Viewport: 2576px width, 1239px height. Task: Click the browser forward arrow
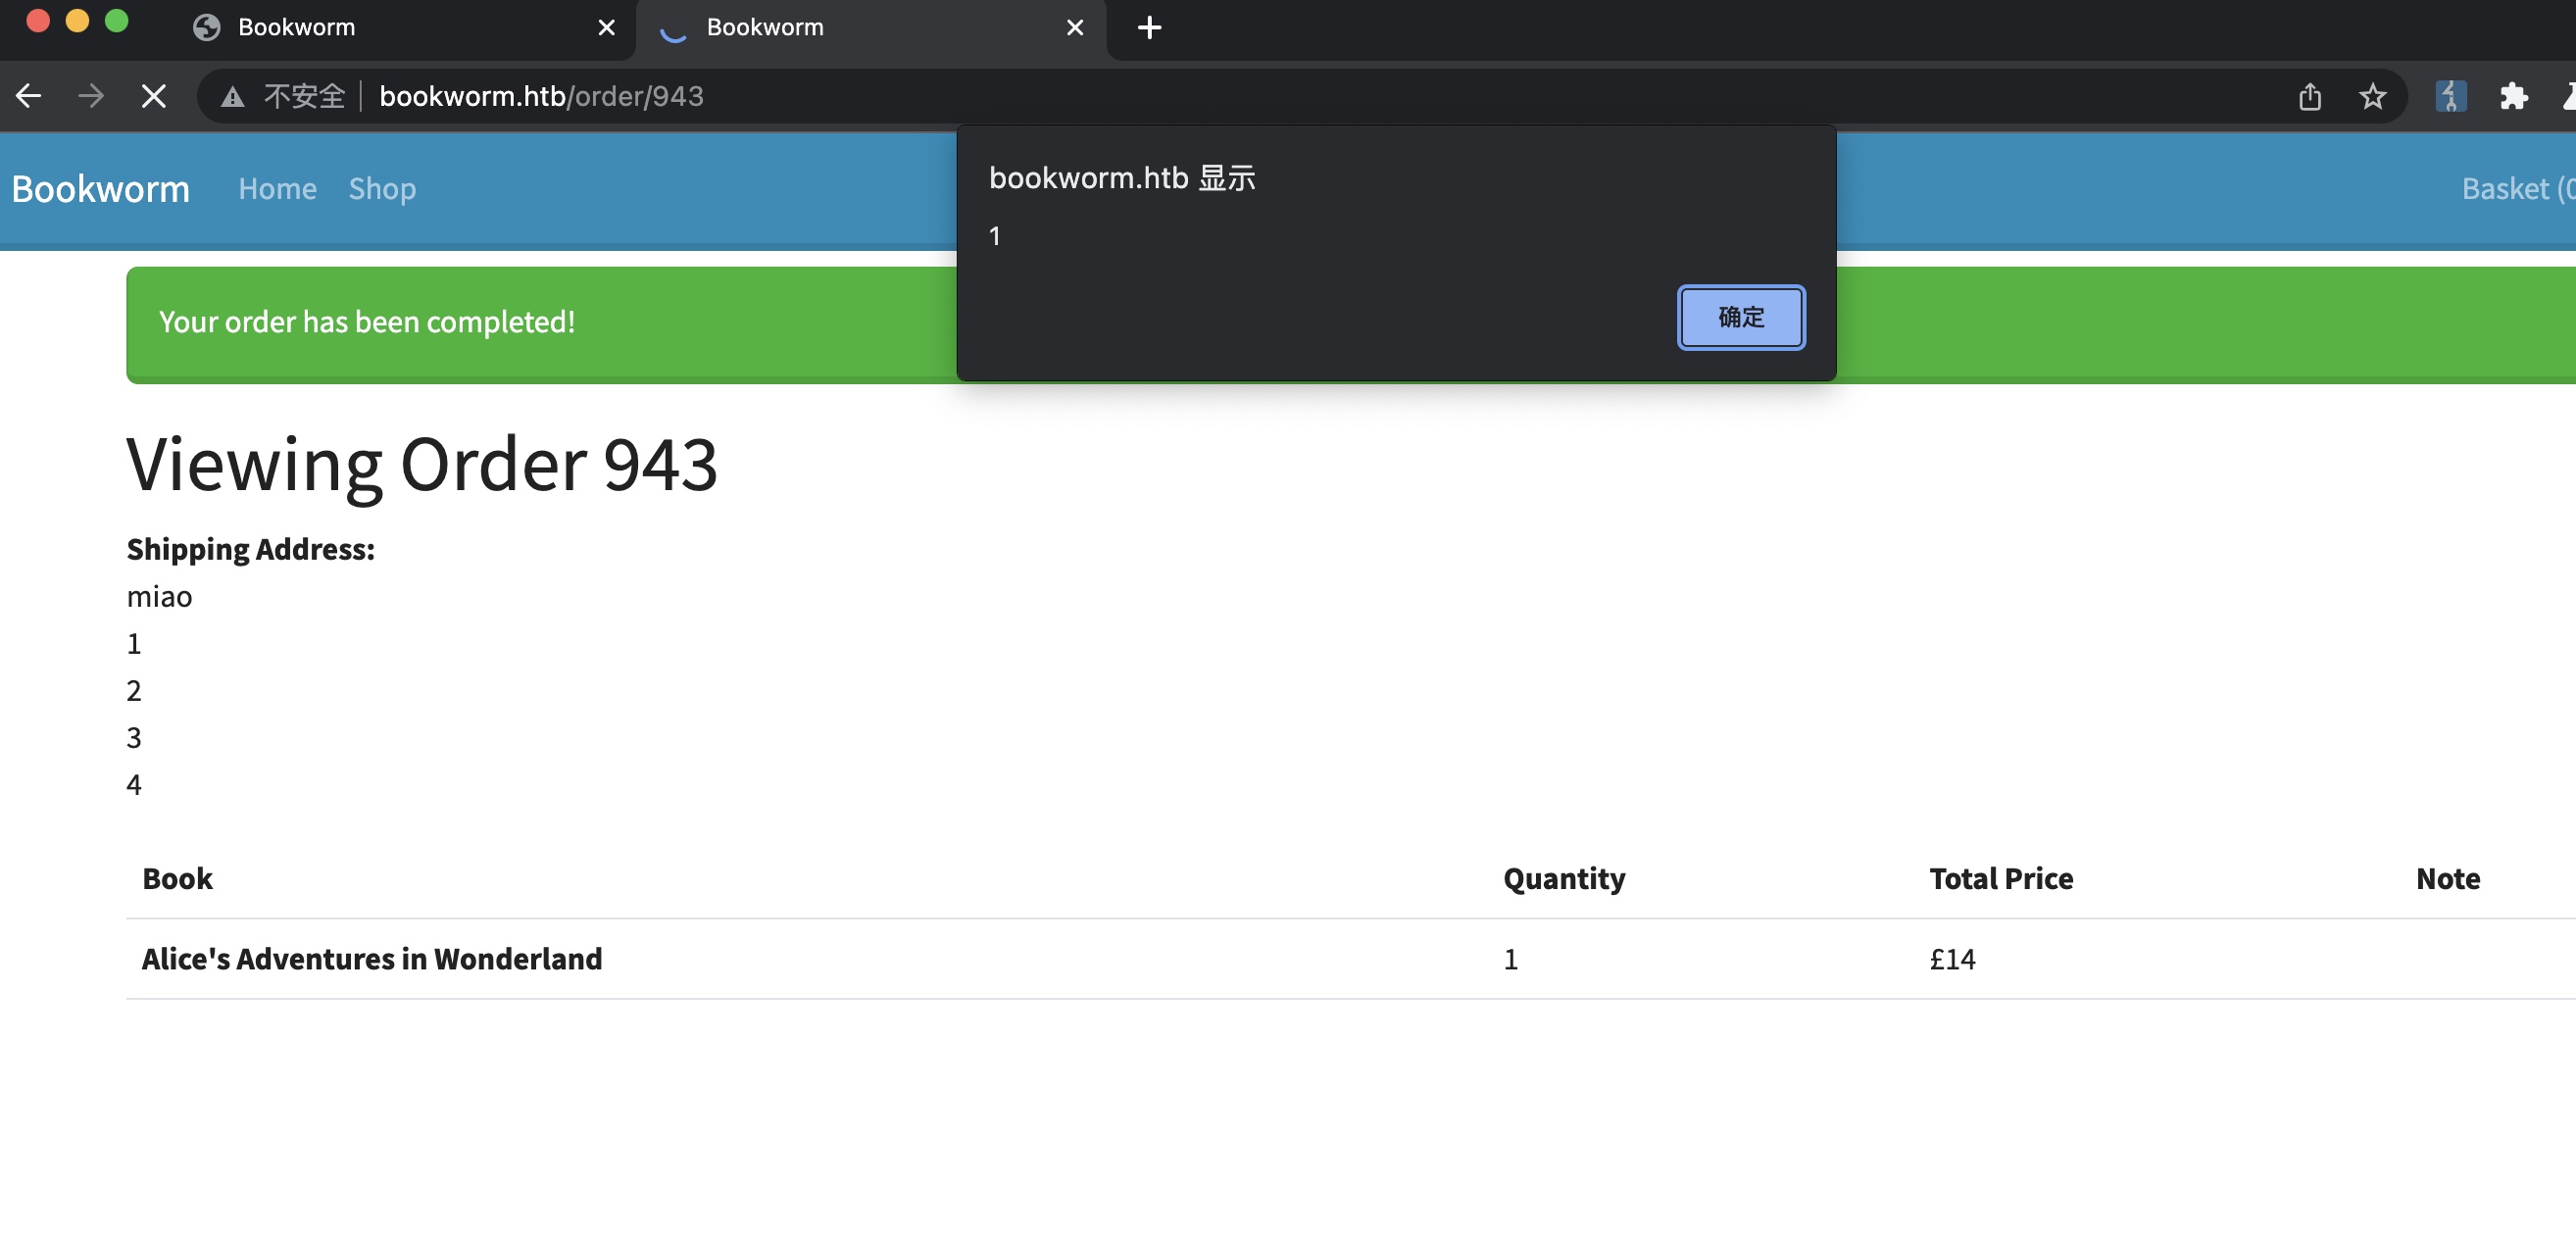91,96
